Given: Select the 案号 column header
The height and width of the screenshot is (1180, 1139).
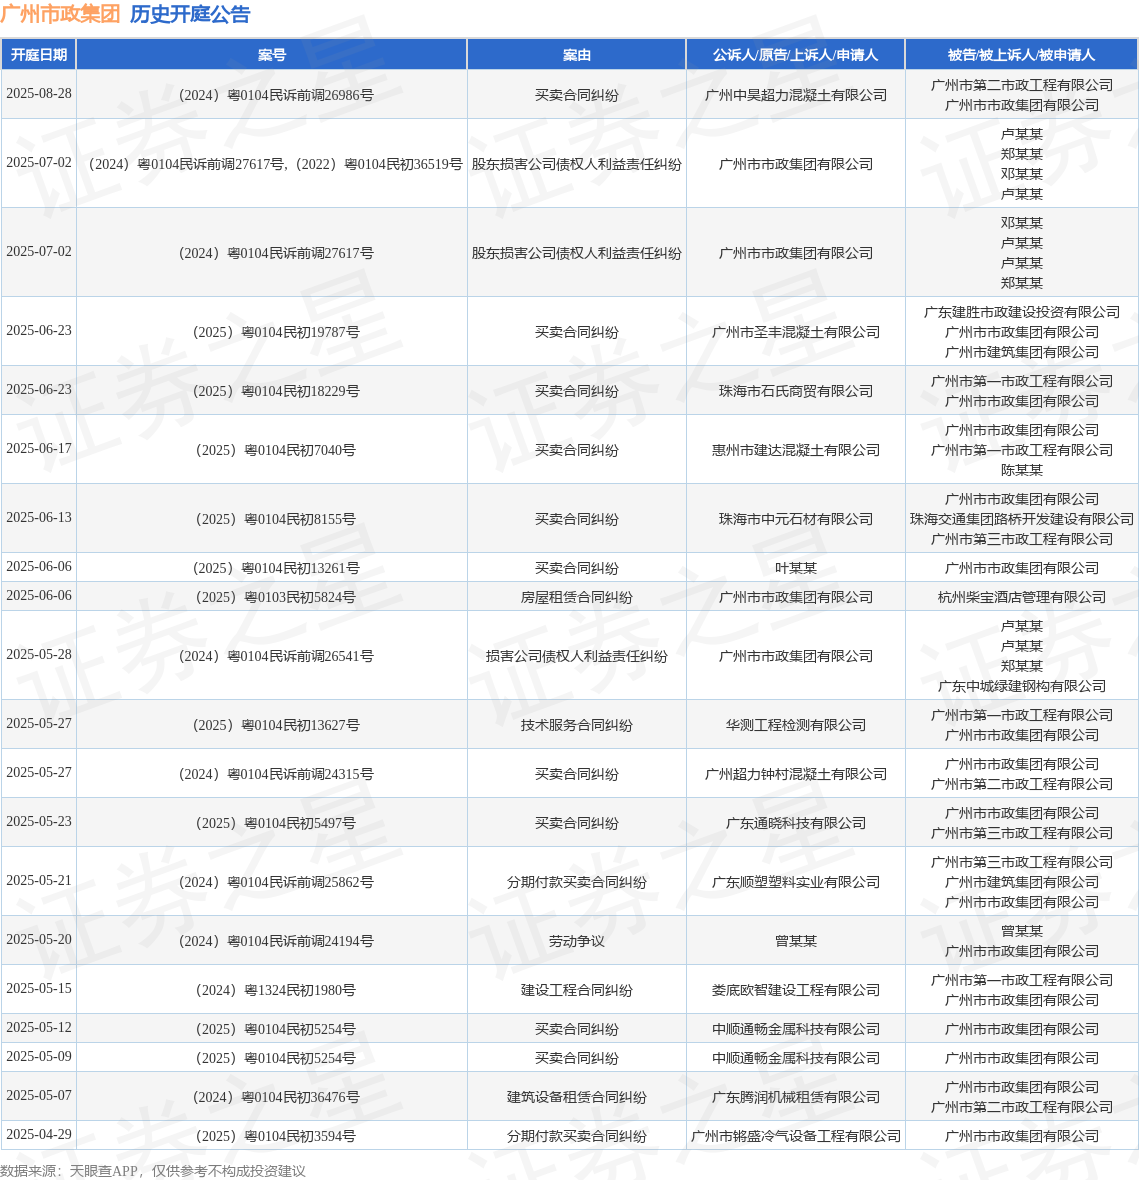Looking at the screenshot, I should coord(272,55).
